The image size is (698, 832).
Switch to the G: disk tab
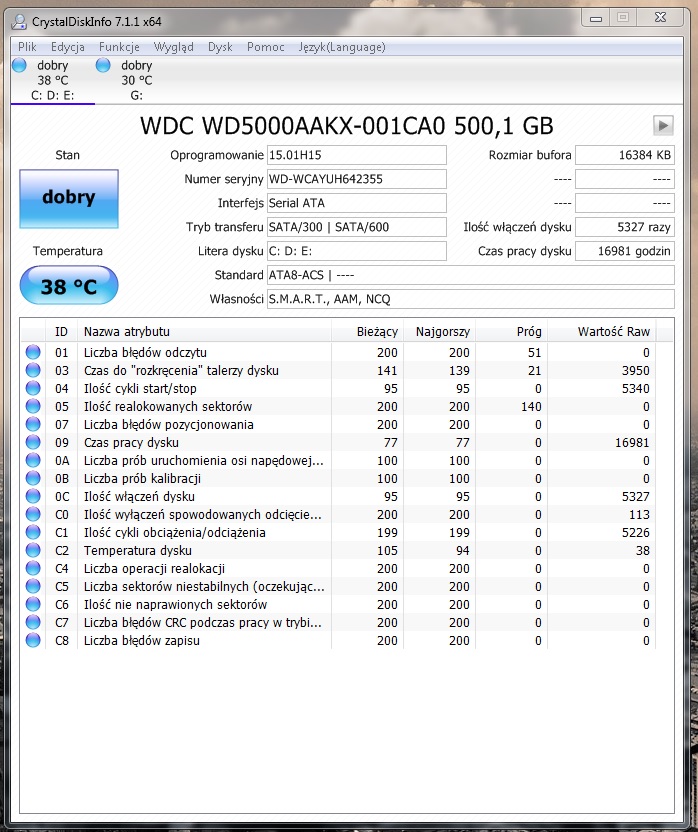[x=136, y=80]
